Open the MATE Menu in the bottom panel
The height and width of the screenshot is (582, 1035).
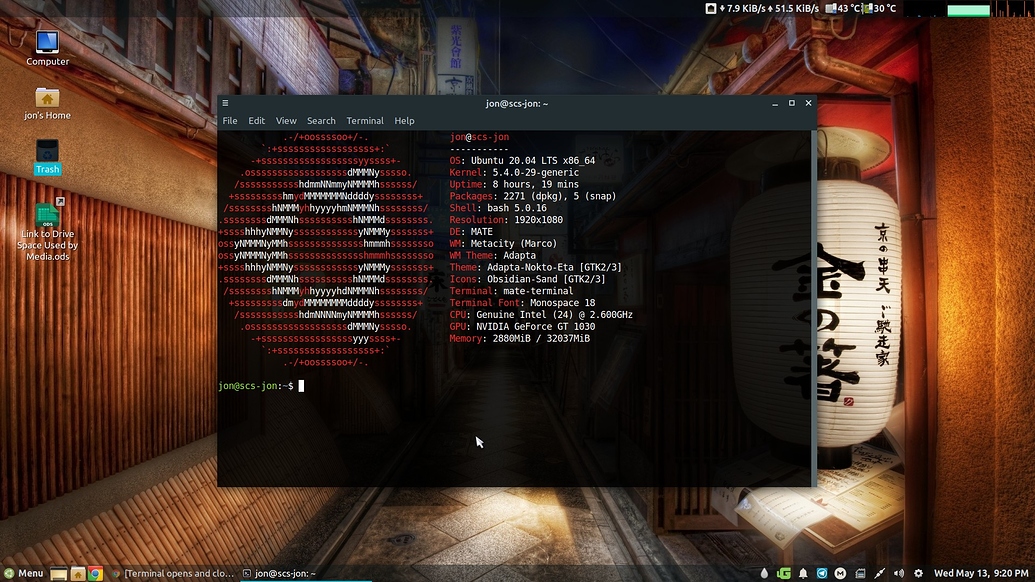tap(22, 572)
